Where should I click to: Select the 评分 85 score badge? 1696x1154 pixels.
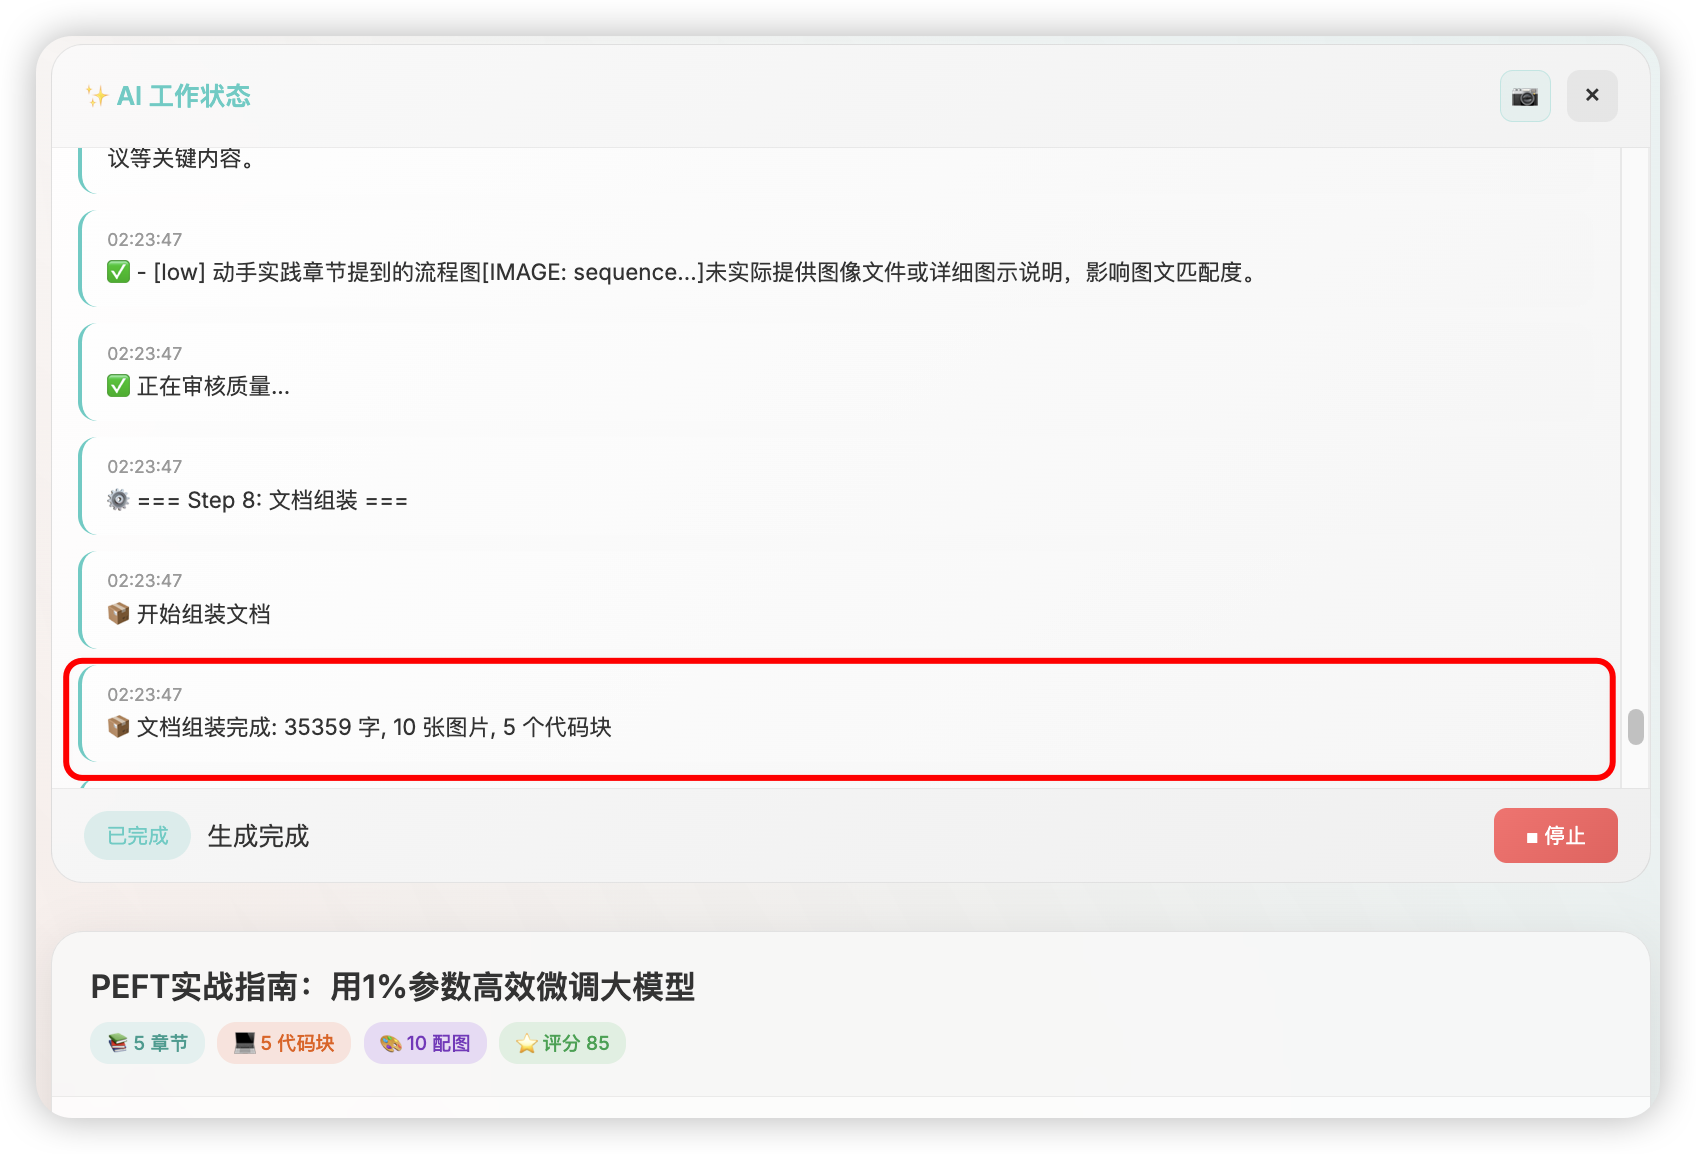(562, 1043)
